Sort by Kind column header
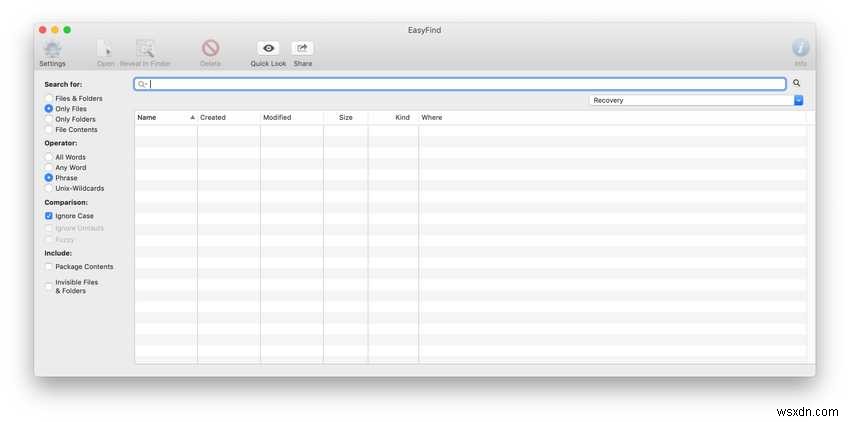The image size is (850, 422). tap(394, 117)
